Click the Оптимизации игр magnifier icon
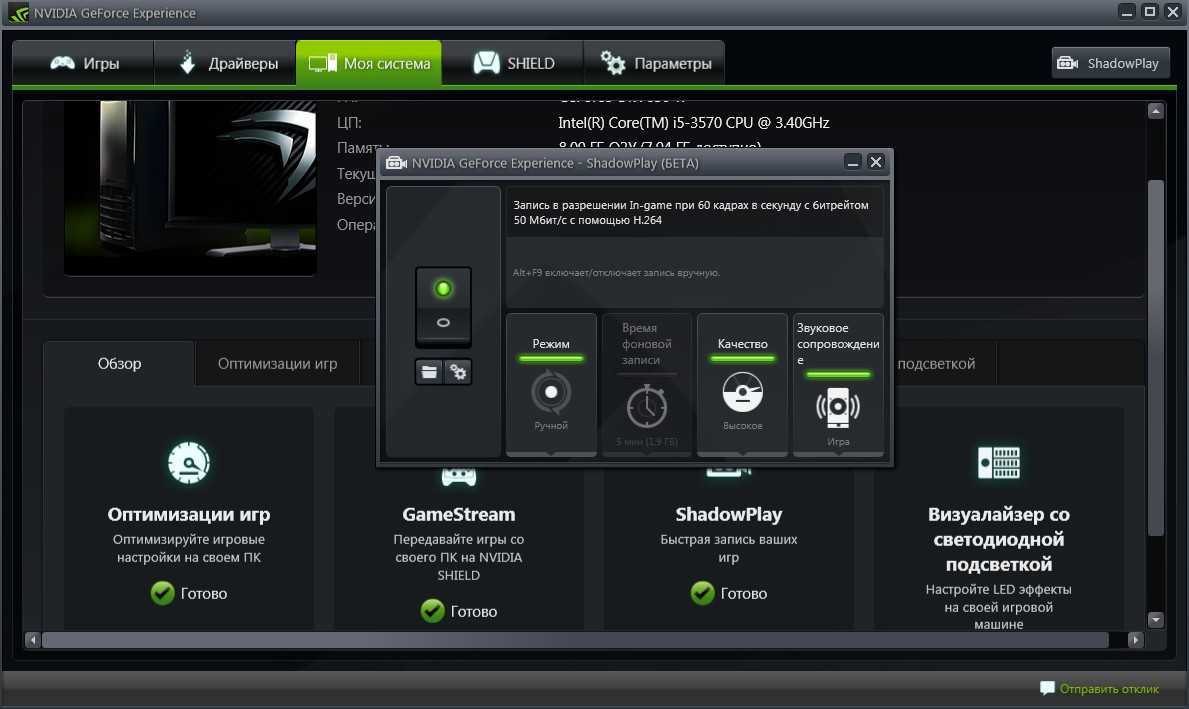Viewport: 1189px width, 709px height. pyautogui.click(x=189, y=463)
